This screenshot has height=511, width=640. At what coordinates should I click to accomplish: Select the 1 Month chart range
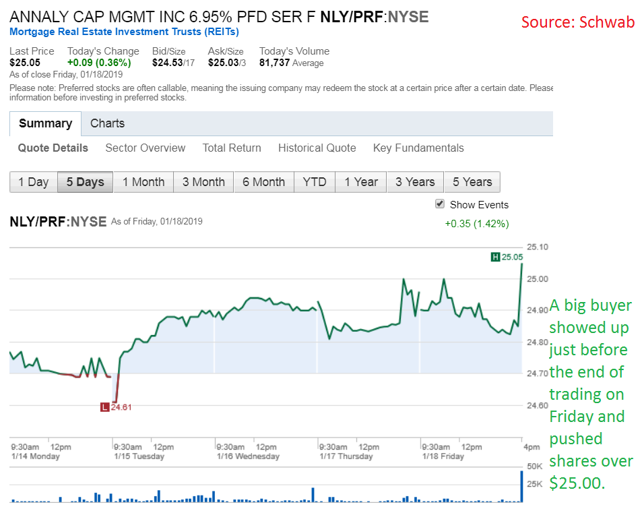pyautogui.click(x=143, y=182)
